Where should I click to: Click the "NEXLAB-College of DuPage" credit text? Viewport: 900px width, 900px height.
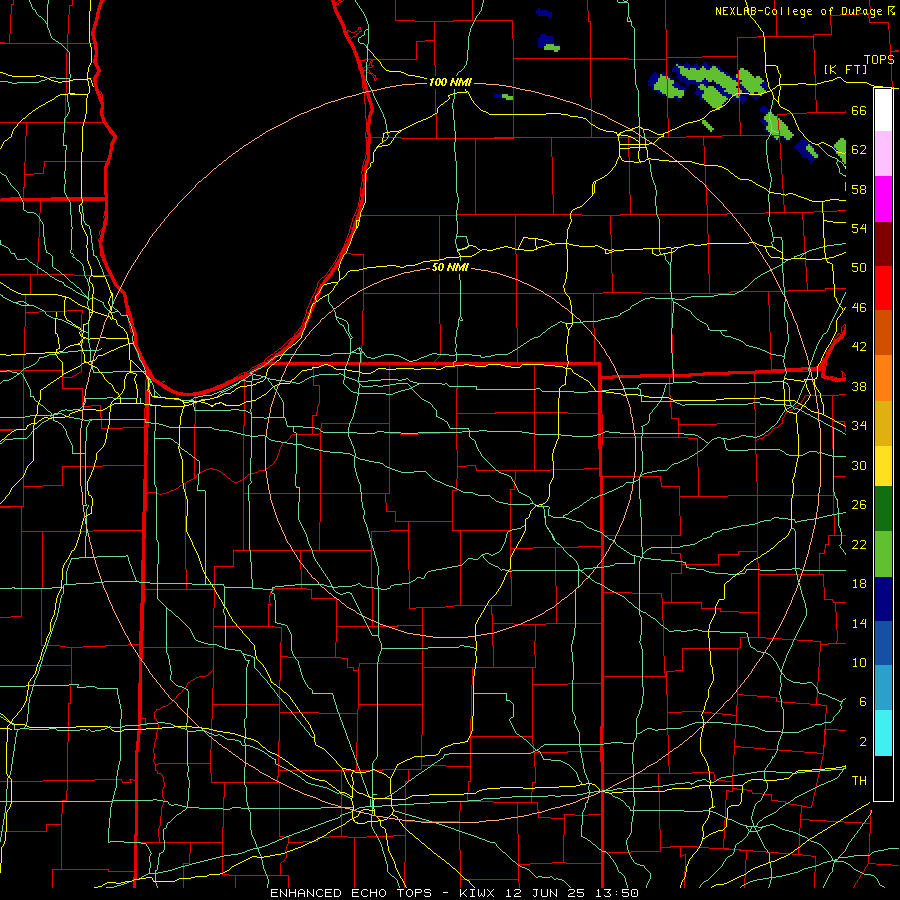point(798,11)
